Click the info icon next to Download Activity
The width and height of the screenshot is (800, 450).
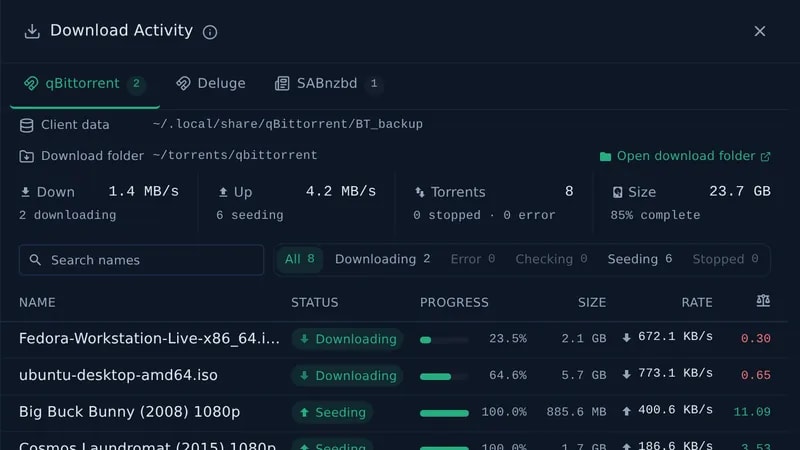pyautogui.click(x=210, y=32)
